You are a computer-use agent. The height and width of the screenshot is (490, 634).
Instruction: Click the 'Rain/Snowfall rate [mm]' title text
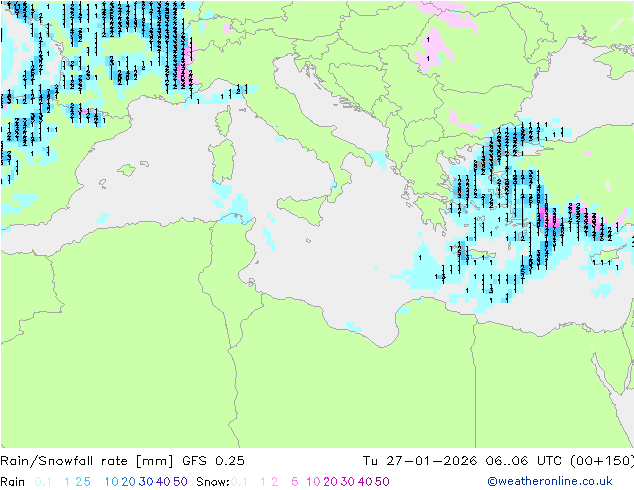pyautogui.click(x=87, y=460)
